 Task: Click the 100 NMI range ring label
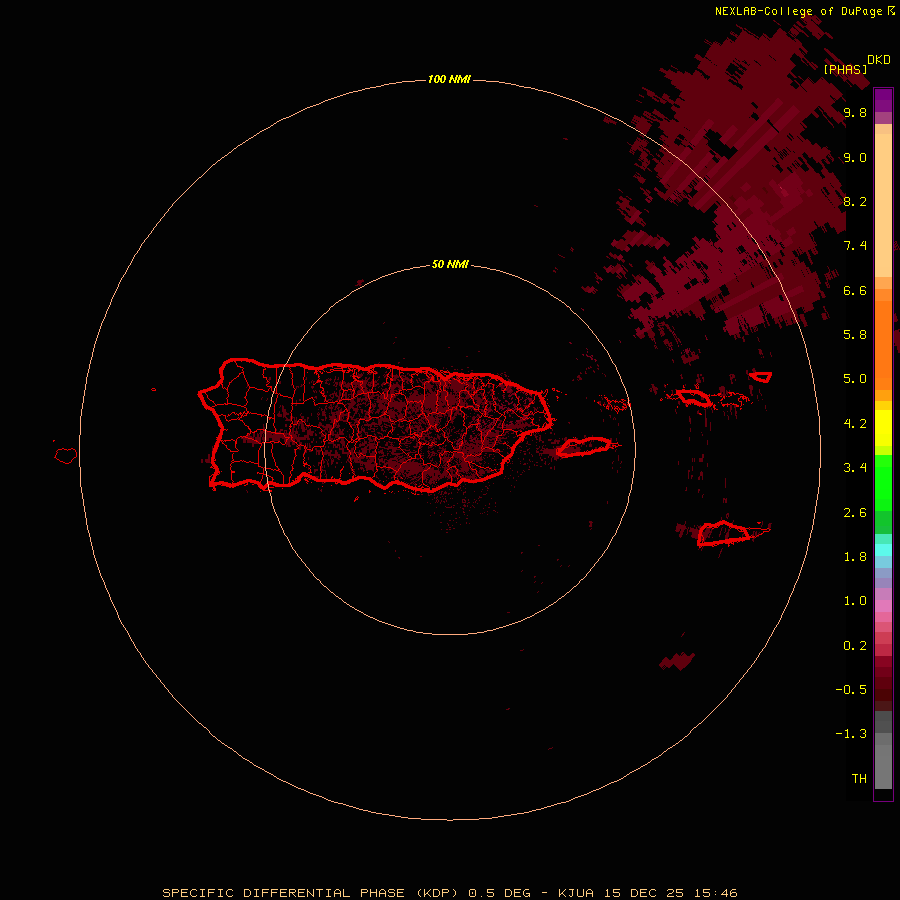pyautogui.click(x=449, y=79)
